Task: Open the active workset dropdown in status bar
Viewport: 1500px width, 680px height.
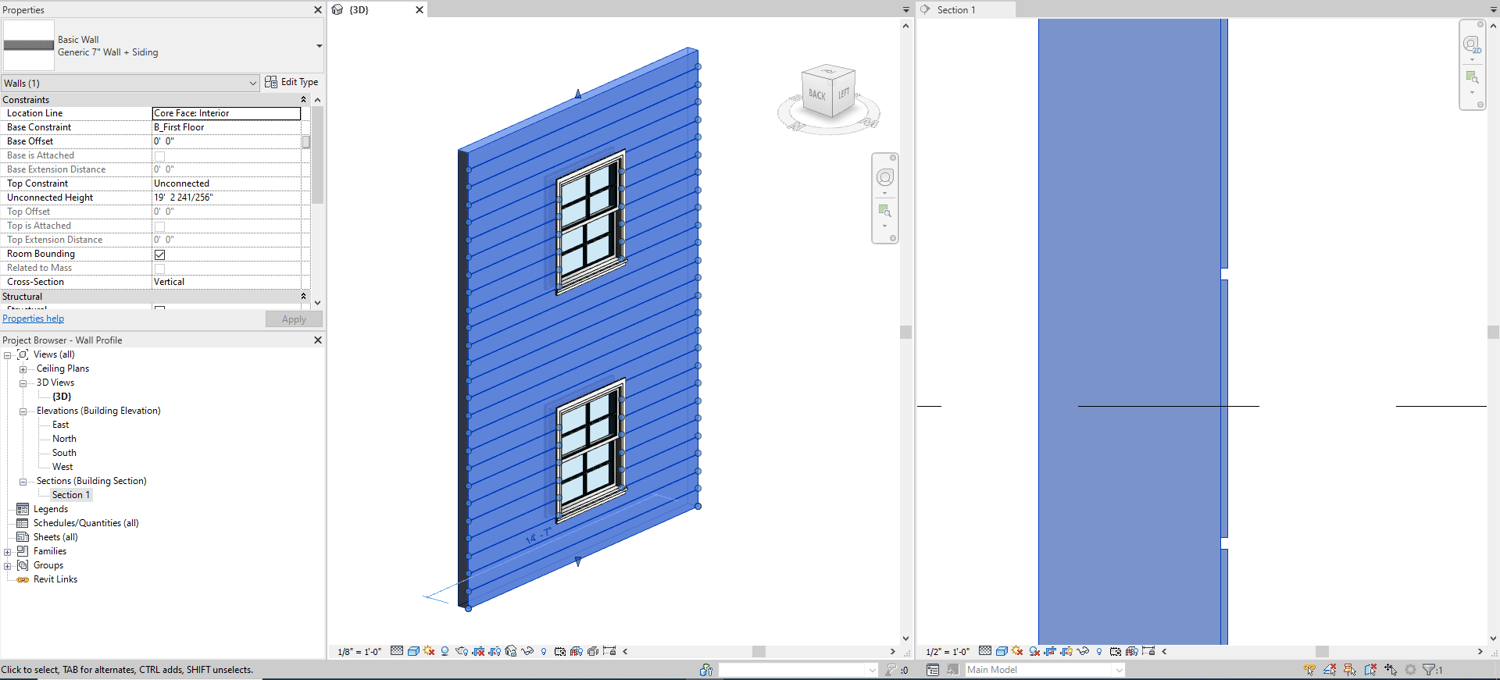Action: pos(799,670)
